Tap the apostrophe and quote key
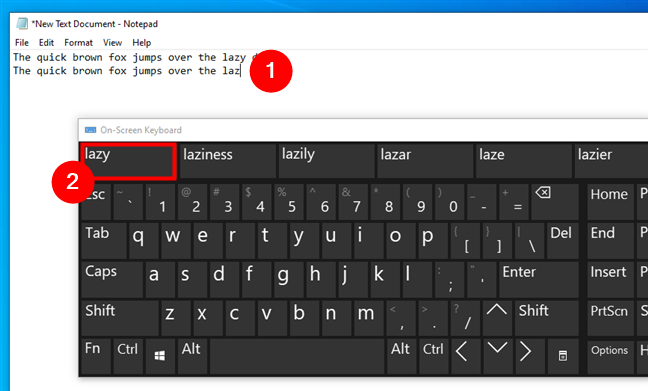 [x=481, y=279]
